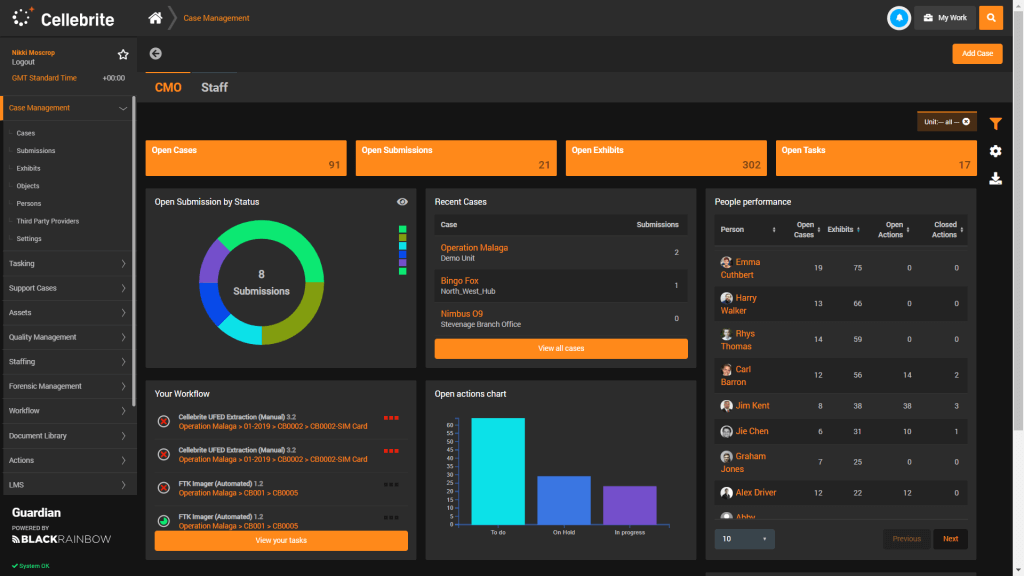Viewport: 1024px width, 576px height.
Task: Remove the 'Unit — all' filter chip
Action: [x=966, y=122]
